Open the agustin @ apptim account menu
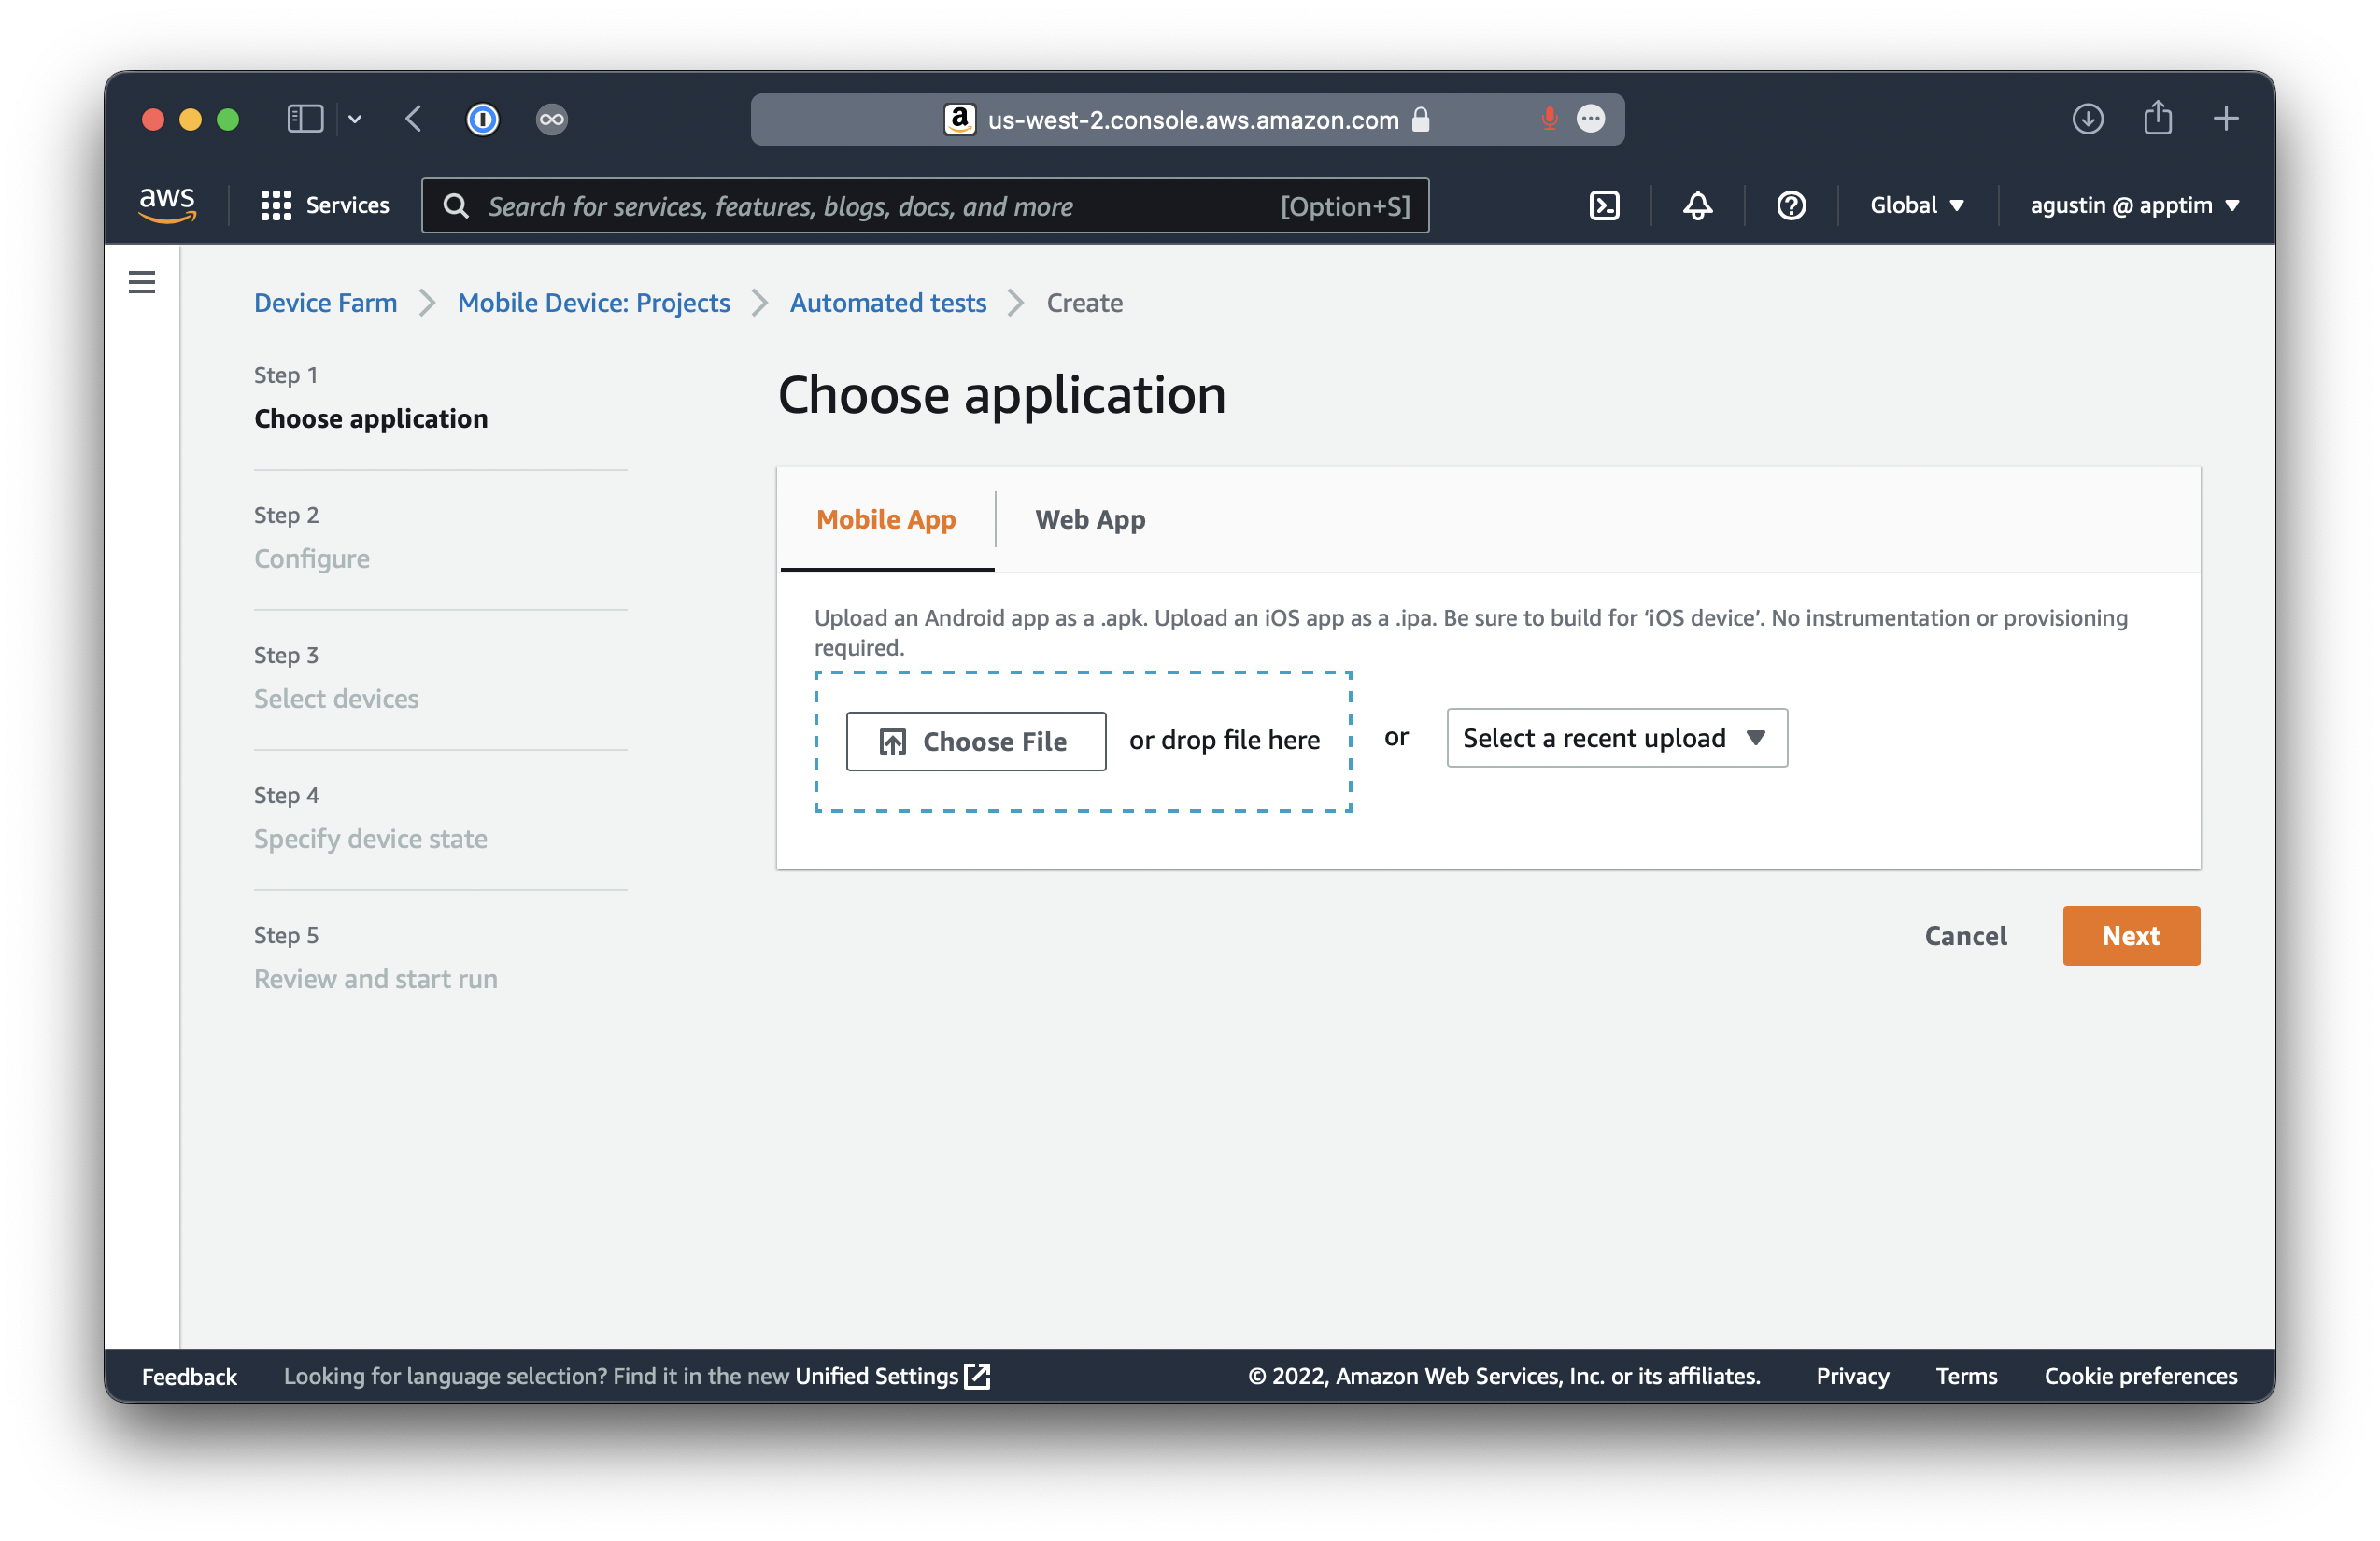The width and height of the screenshot is (2380, 1541). 2133,205
